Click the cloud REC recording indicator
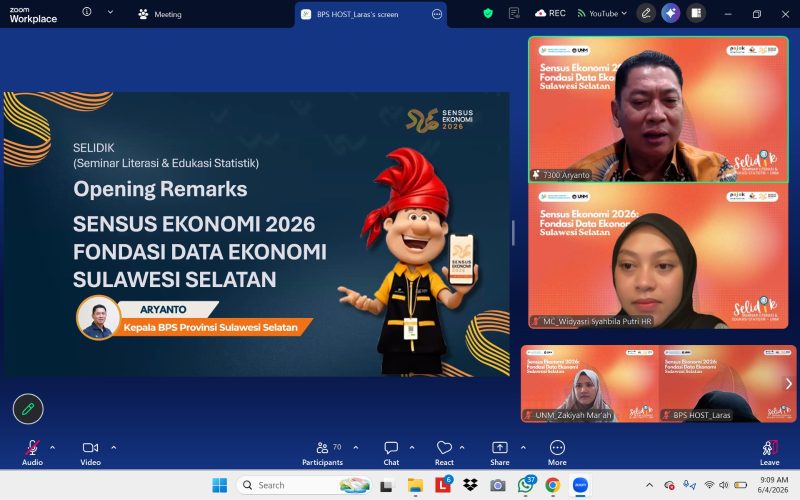This screenshot has width=800, height=500. tap(551, 13)
